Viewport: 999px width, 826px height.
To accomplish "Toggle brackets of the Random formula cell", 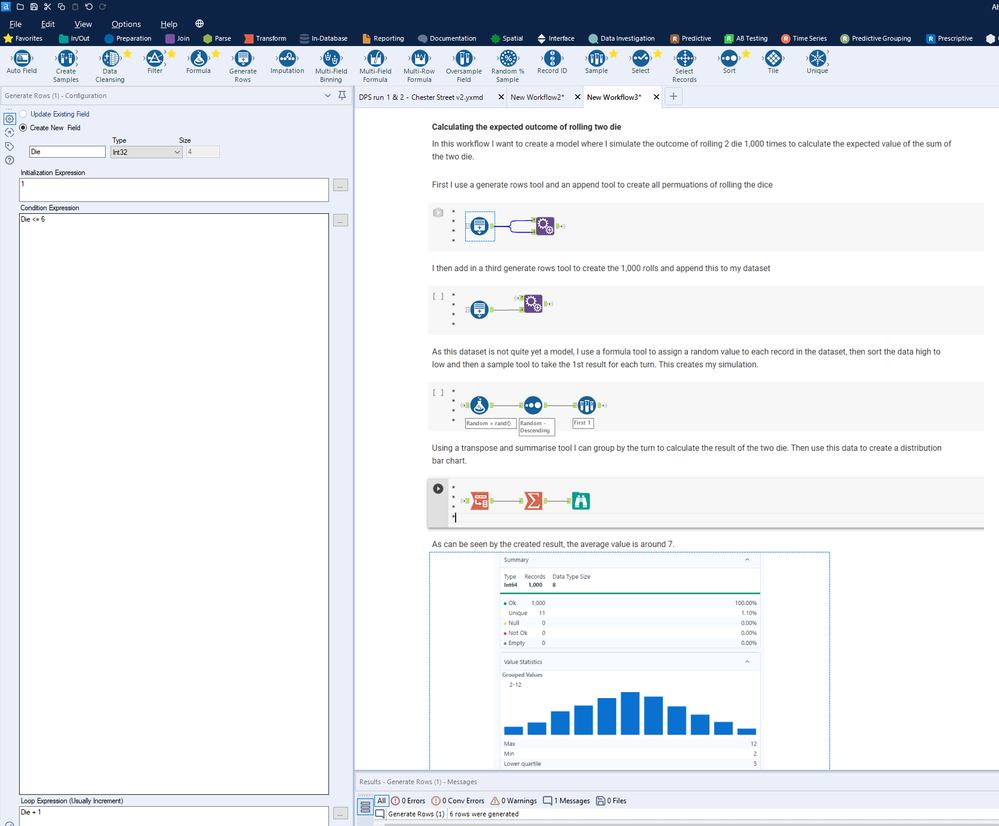I will (x=438, y=393).
